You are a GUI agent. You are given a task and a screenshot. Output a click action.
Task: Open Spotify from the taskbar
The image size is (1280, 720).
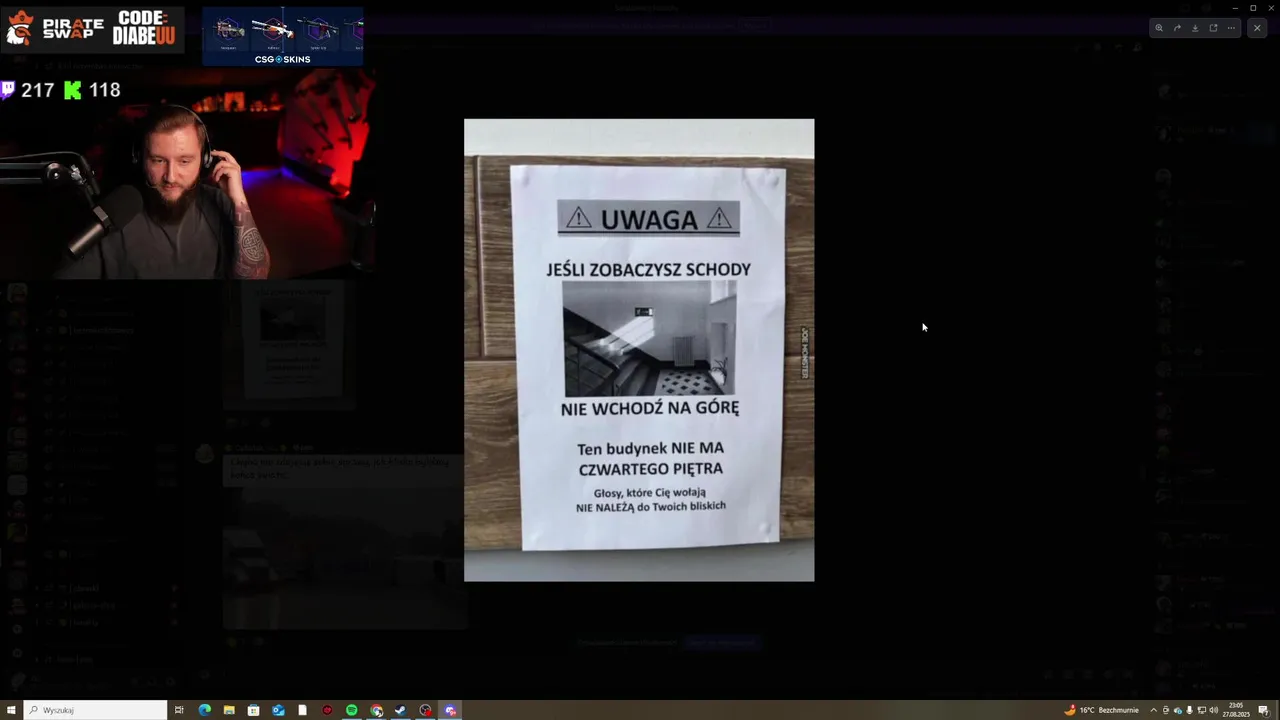click(x=351, y=710)
